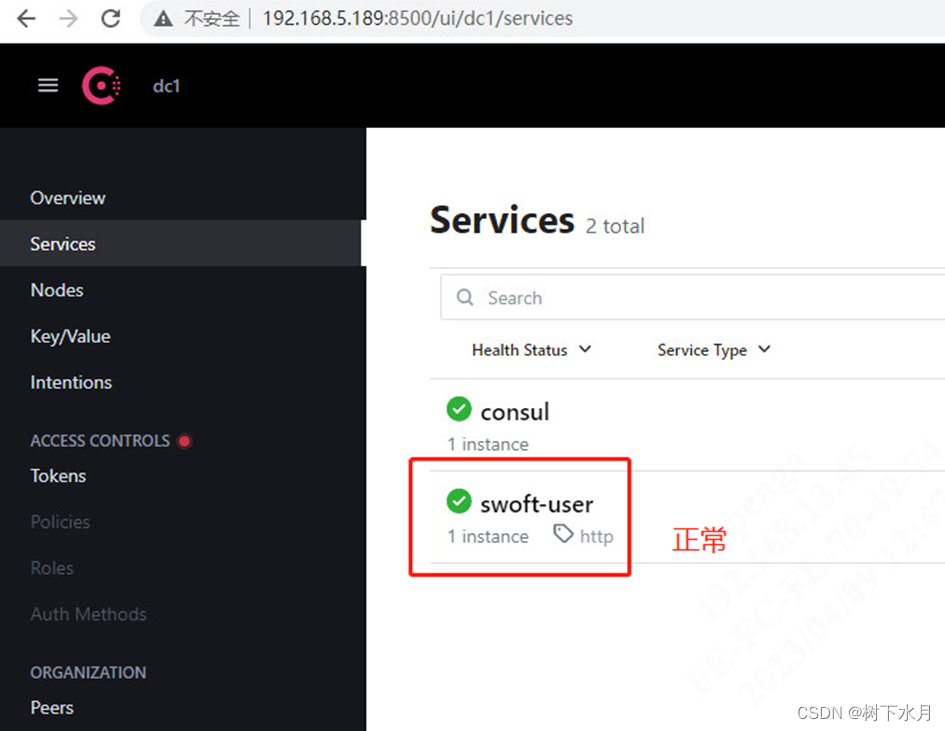This screenshot has width=945, height=731.
Task: Click '1 instance' under consul
Action: (488, 445)
